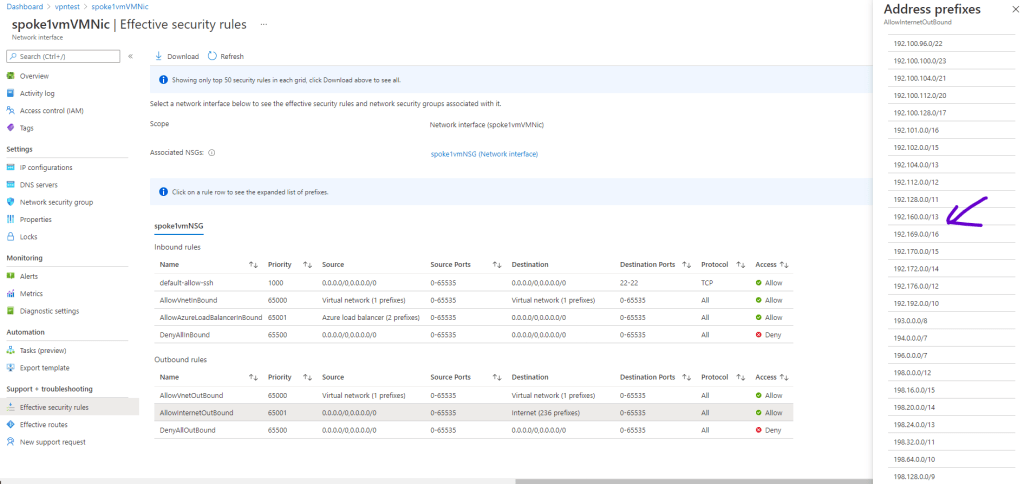Collapse the left sidebar menu chevron
This screenshot has width=1024, height=484.
[x=130, y=56]
